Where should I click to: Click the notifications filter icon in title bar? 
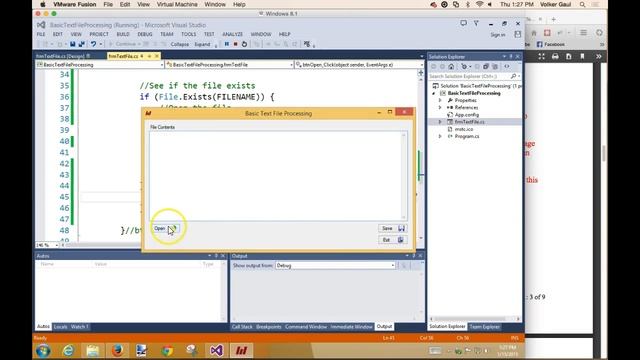pyautogui.click(x=476, y=23)
